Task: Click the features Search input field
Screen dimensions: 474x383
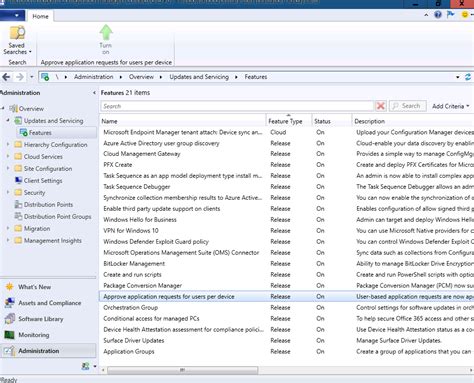Action: coord(237,106)
